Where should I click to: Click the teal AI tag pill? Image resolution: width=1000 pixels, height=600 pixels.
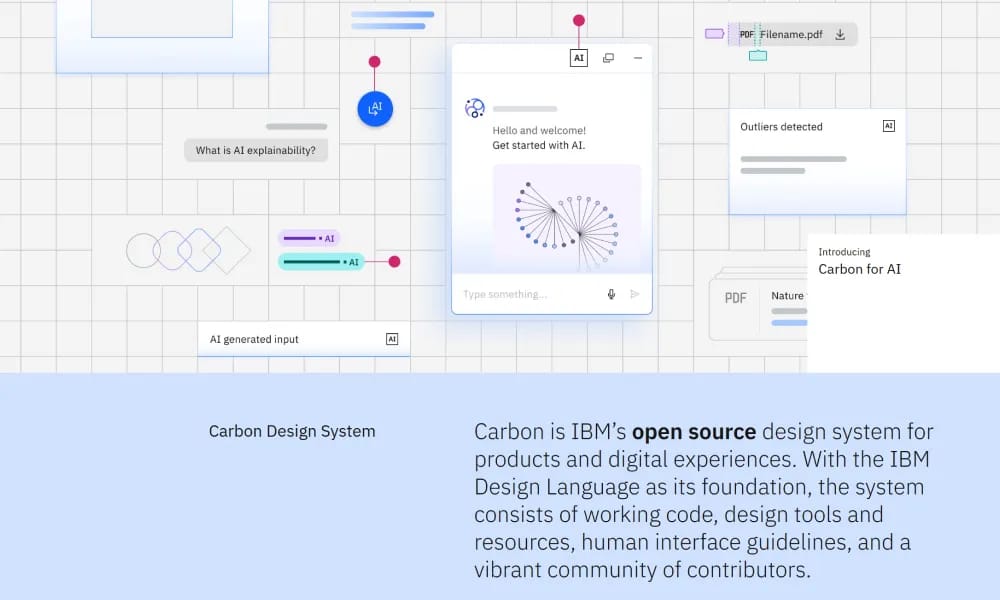(x=321, y=262)
